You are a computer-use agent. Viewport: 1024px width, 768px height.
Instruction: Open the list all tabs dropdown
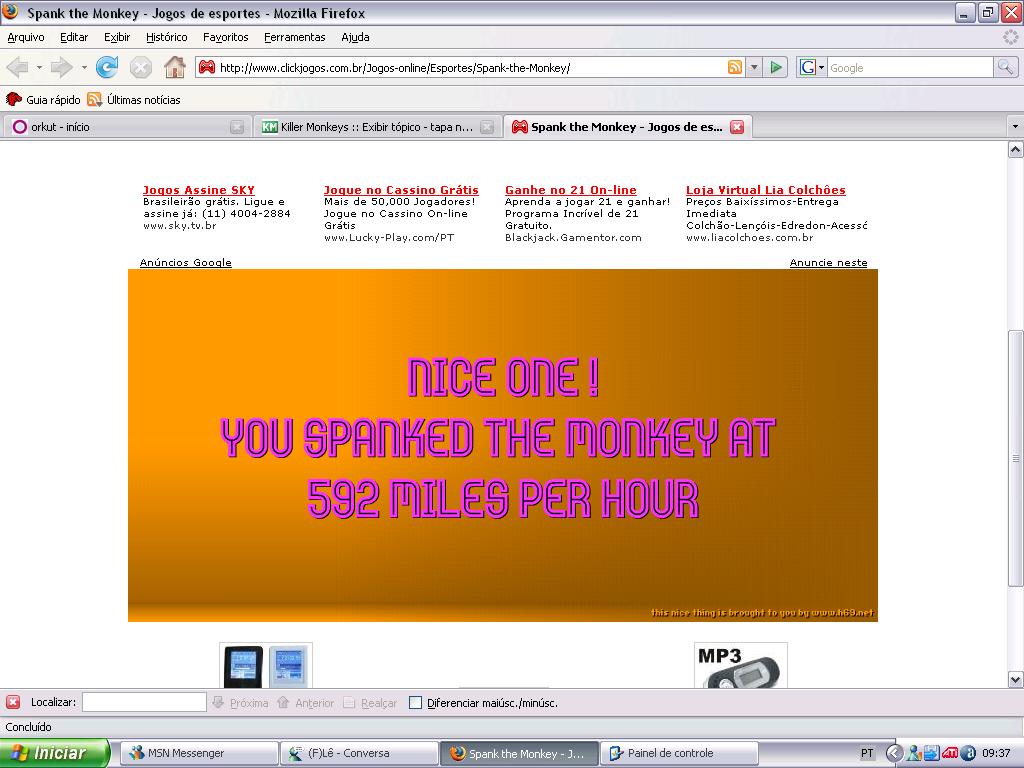(1015, 127)
